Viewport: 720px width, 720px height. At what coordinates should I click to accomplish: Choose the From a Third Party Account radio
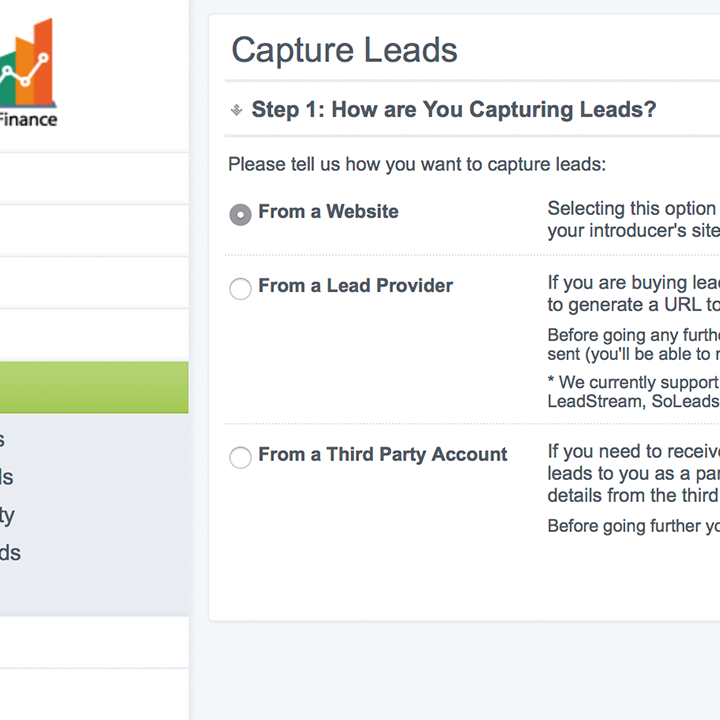click(x=240, y=457)
